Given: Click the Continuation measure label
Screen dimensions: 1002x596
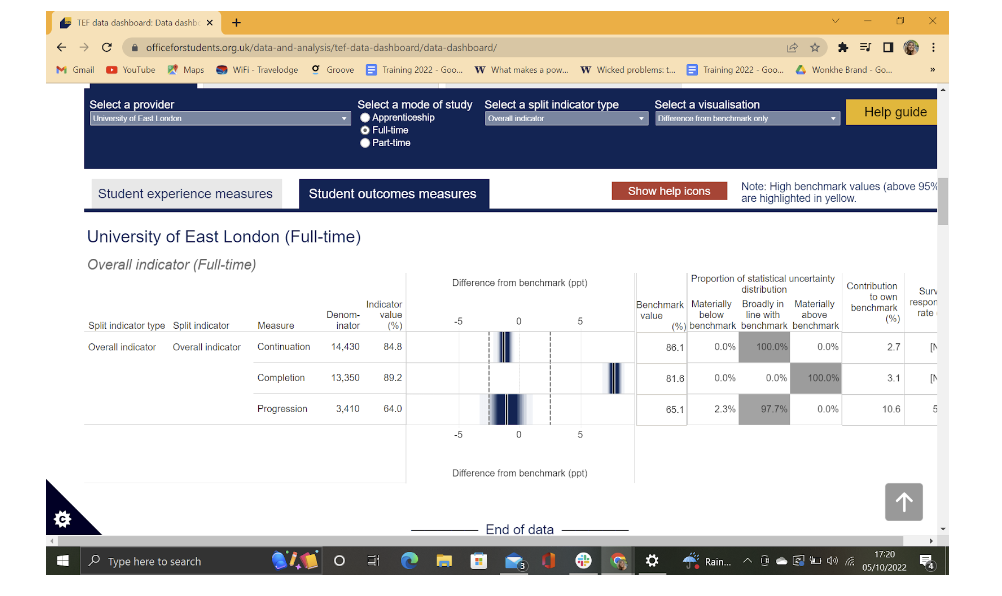Looking at the screenshot, I should (284, 347).
